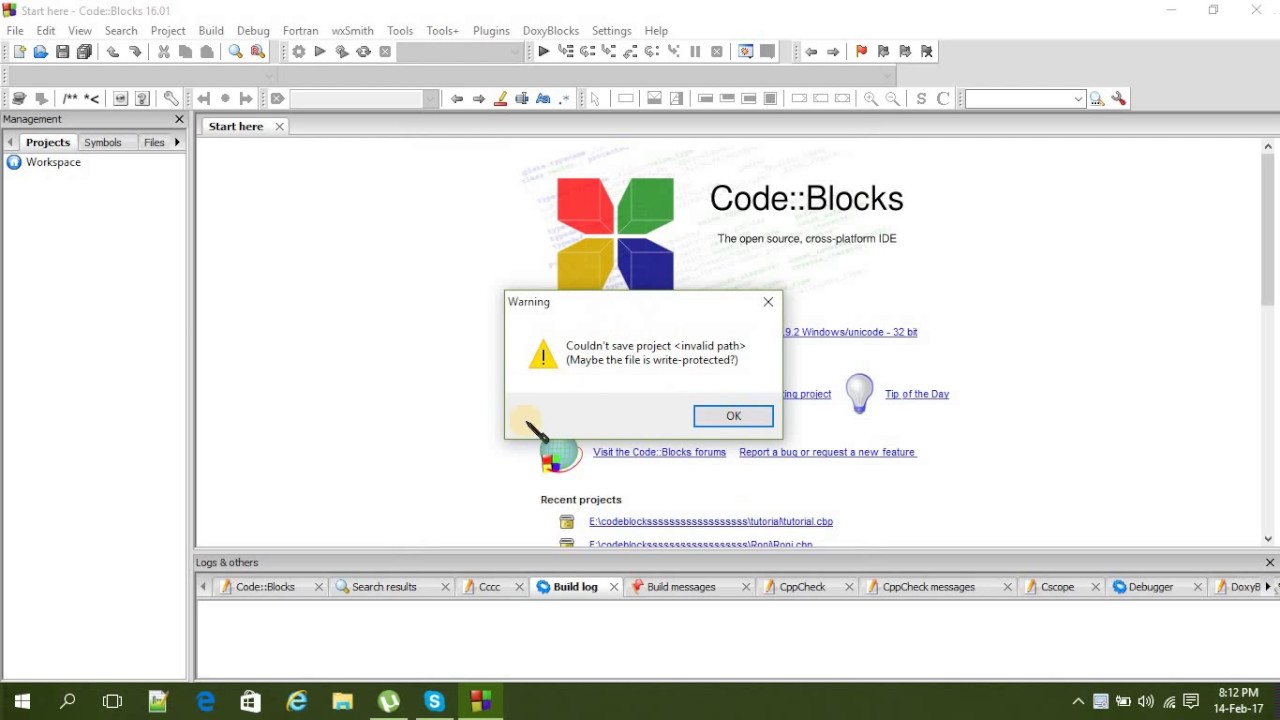Open File Explorer from the taskbar
Viewport: 1280px width, 720px height.
pos(342,702)
